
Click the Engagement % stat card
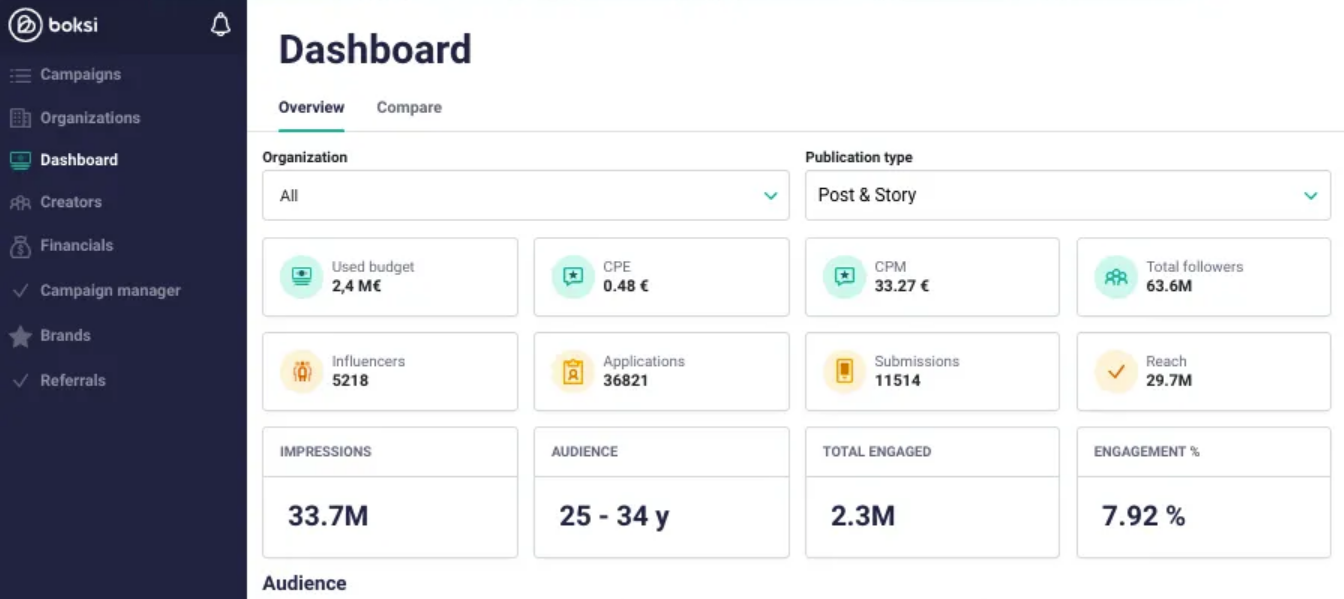(1203, 492)
